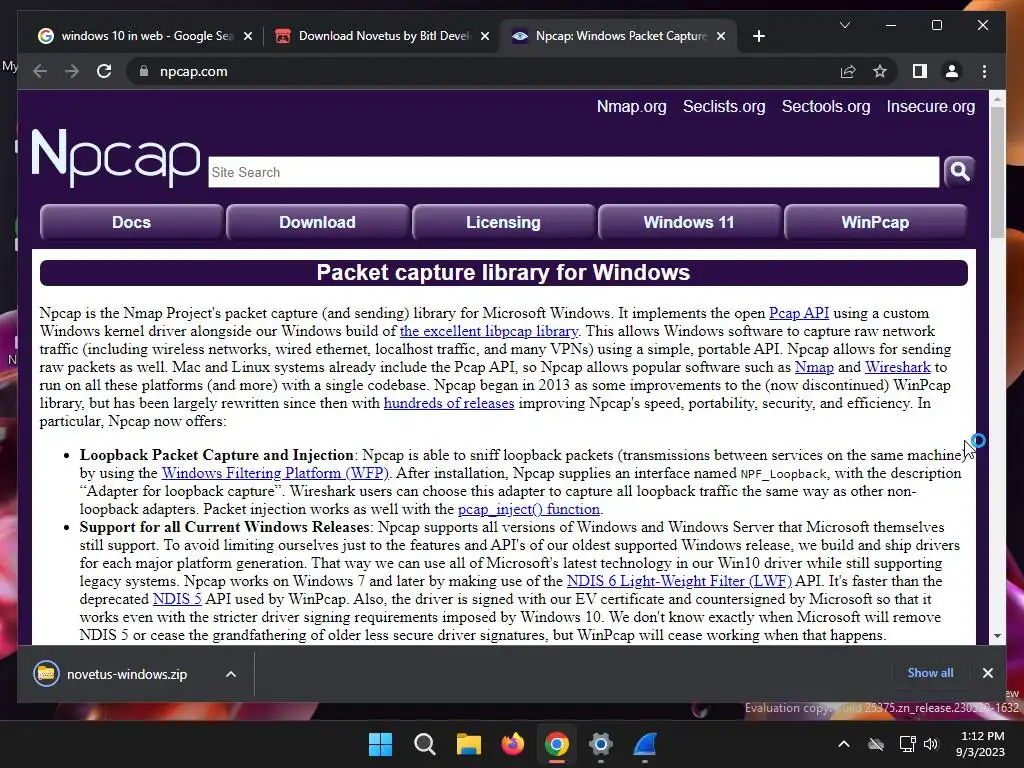Click the Site Search input field
The image size is (1024, 768).
coord(573,172)
